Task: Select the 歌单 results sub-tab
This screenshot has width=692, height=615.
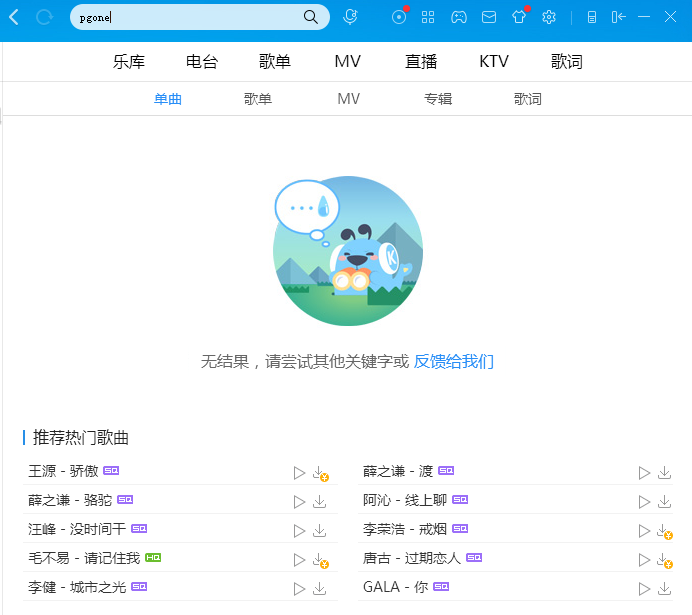Action: (x=258, y=99)
